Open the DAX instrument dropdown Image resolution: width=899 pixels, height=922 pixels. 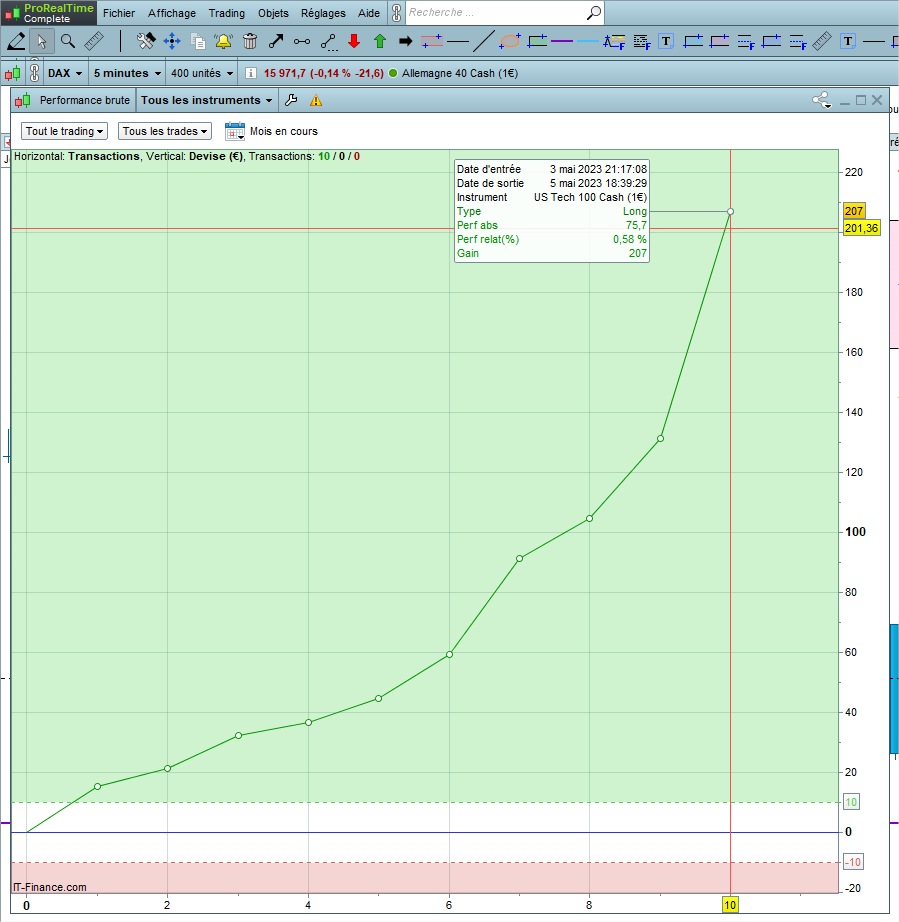coord(65,73)
